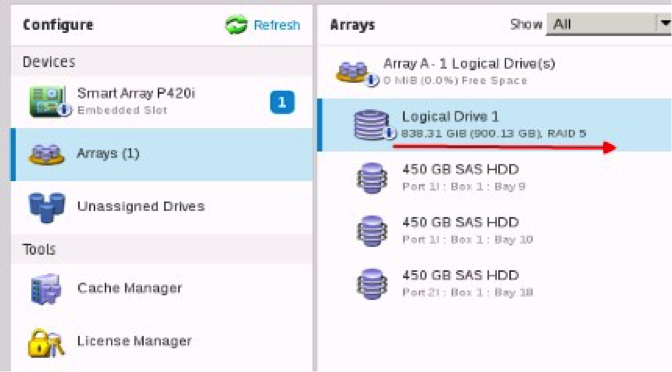
Task: Click the Cache Manager icon
Action: (46, 289)
